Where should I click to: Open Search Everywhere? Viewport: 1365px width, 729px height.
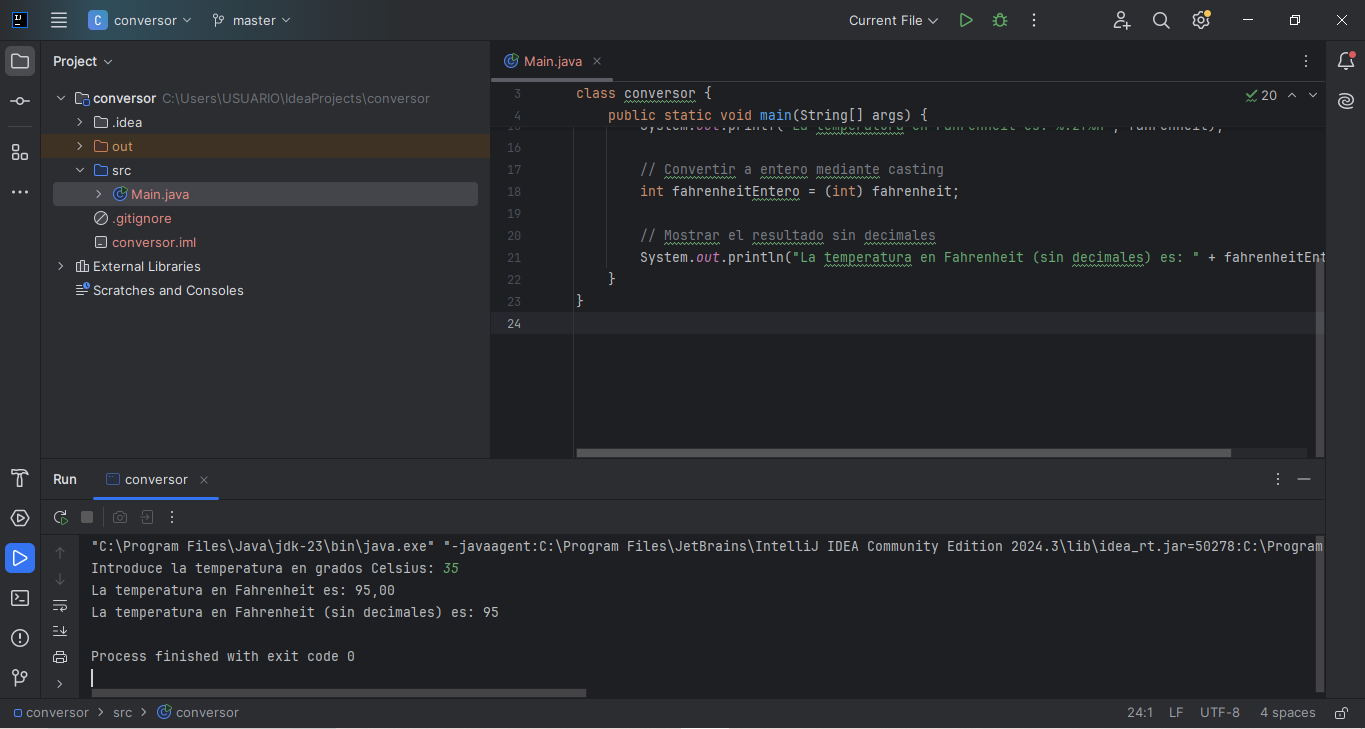tap(1161, 20)
